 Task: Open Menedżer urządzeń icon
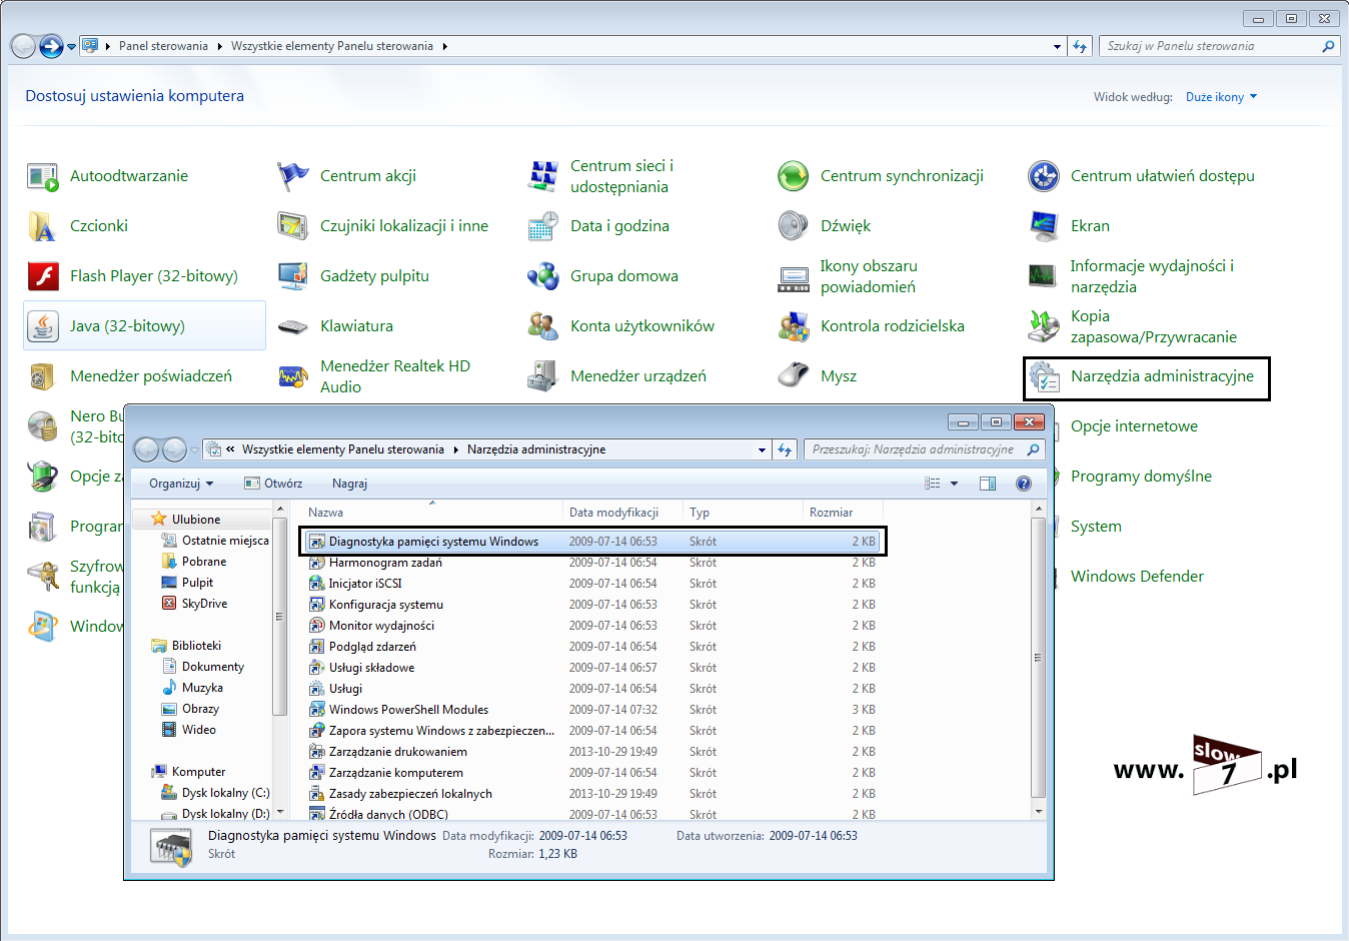click(x=543, y=377)
